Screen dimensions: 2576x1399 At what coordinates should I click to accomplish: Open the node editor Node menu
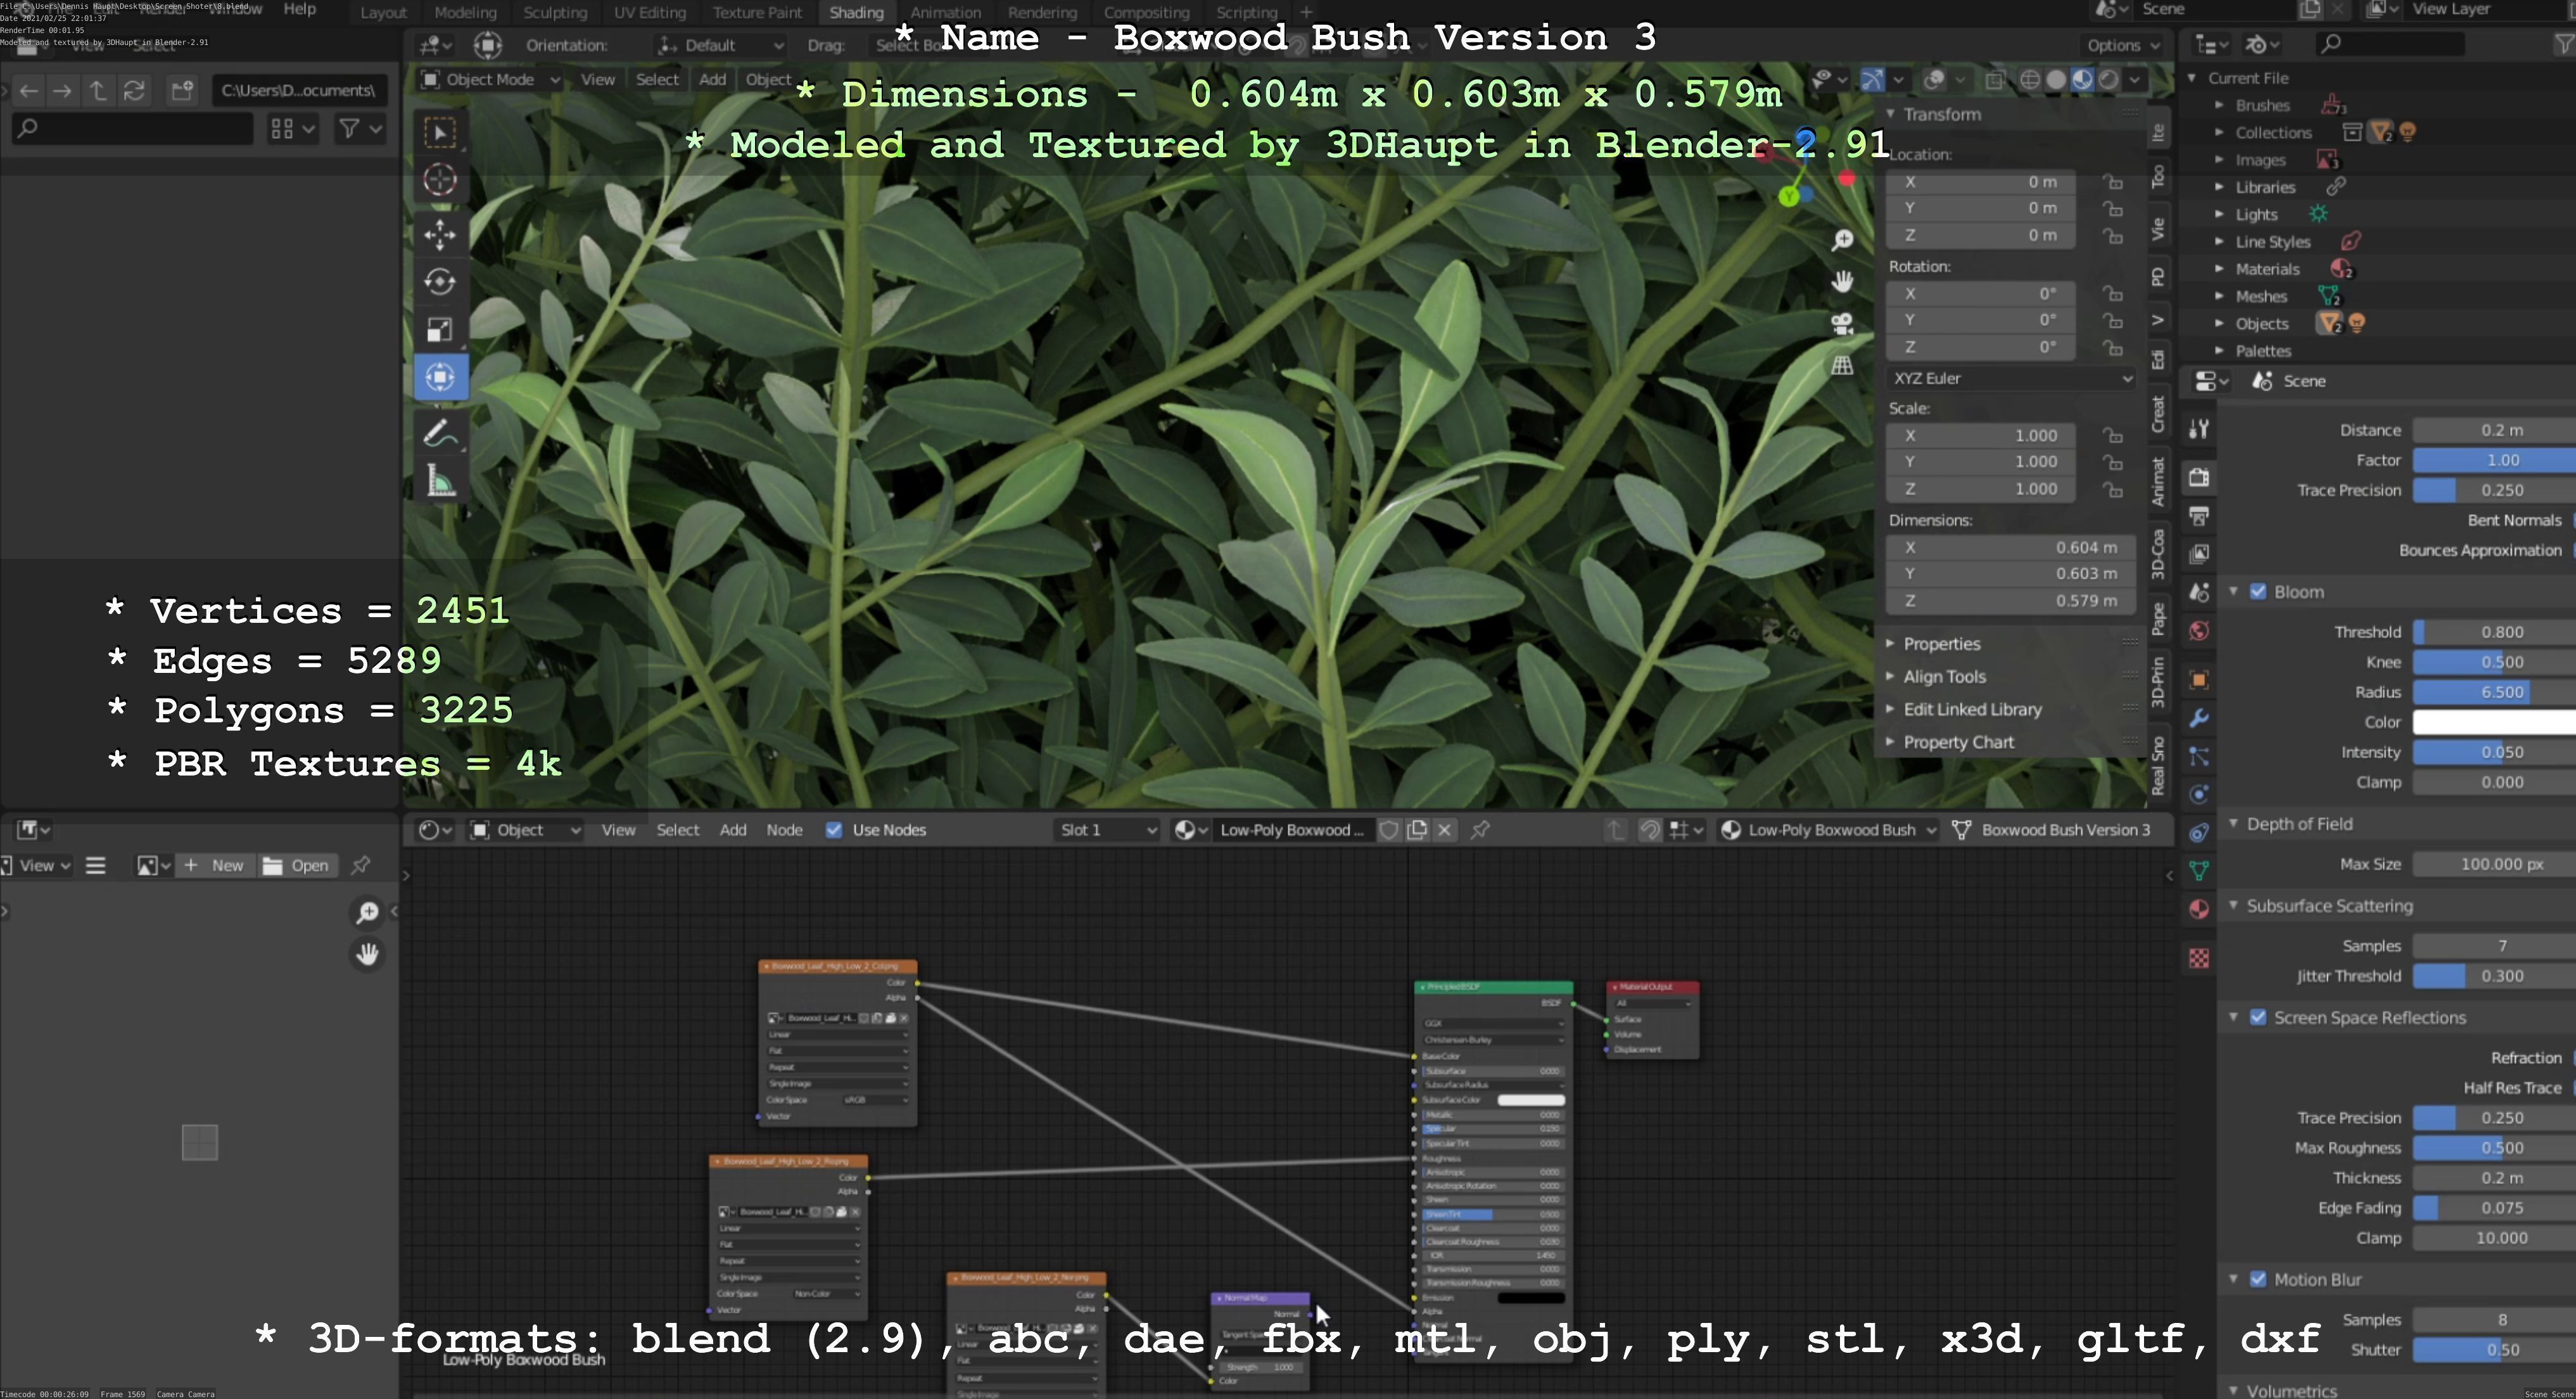784,830
